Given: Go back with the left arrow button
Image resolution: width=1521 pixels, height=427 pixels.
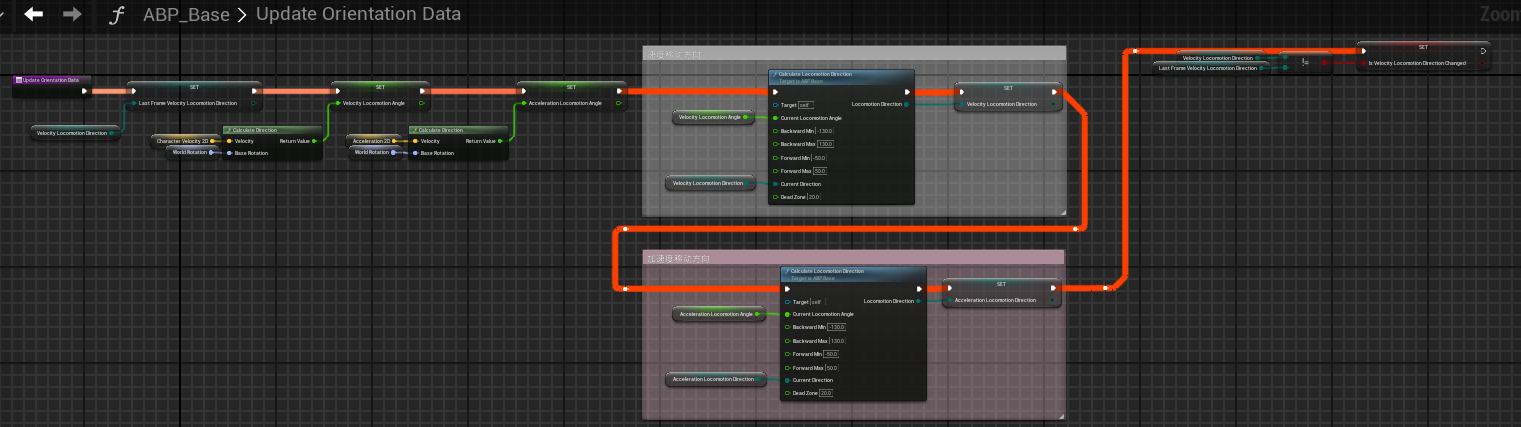Looking at the screenshot, I should click(x=34, y=14).
